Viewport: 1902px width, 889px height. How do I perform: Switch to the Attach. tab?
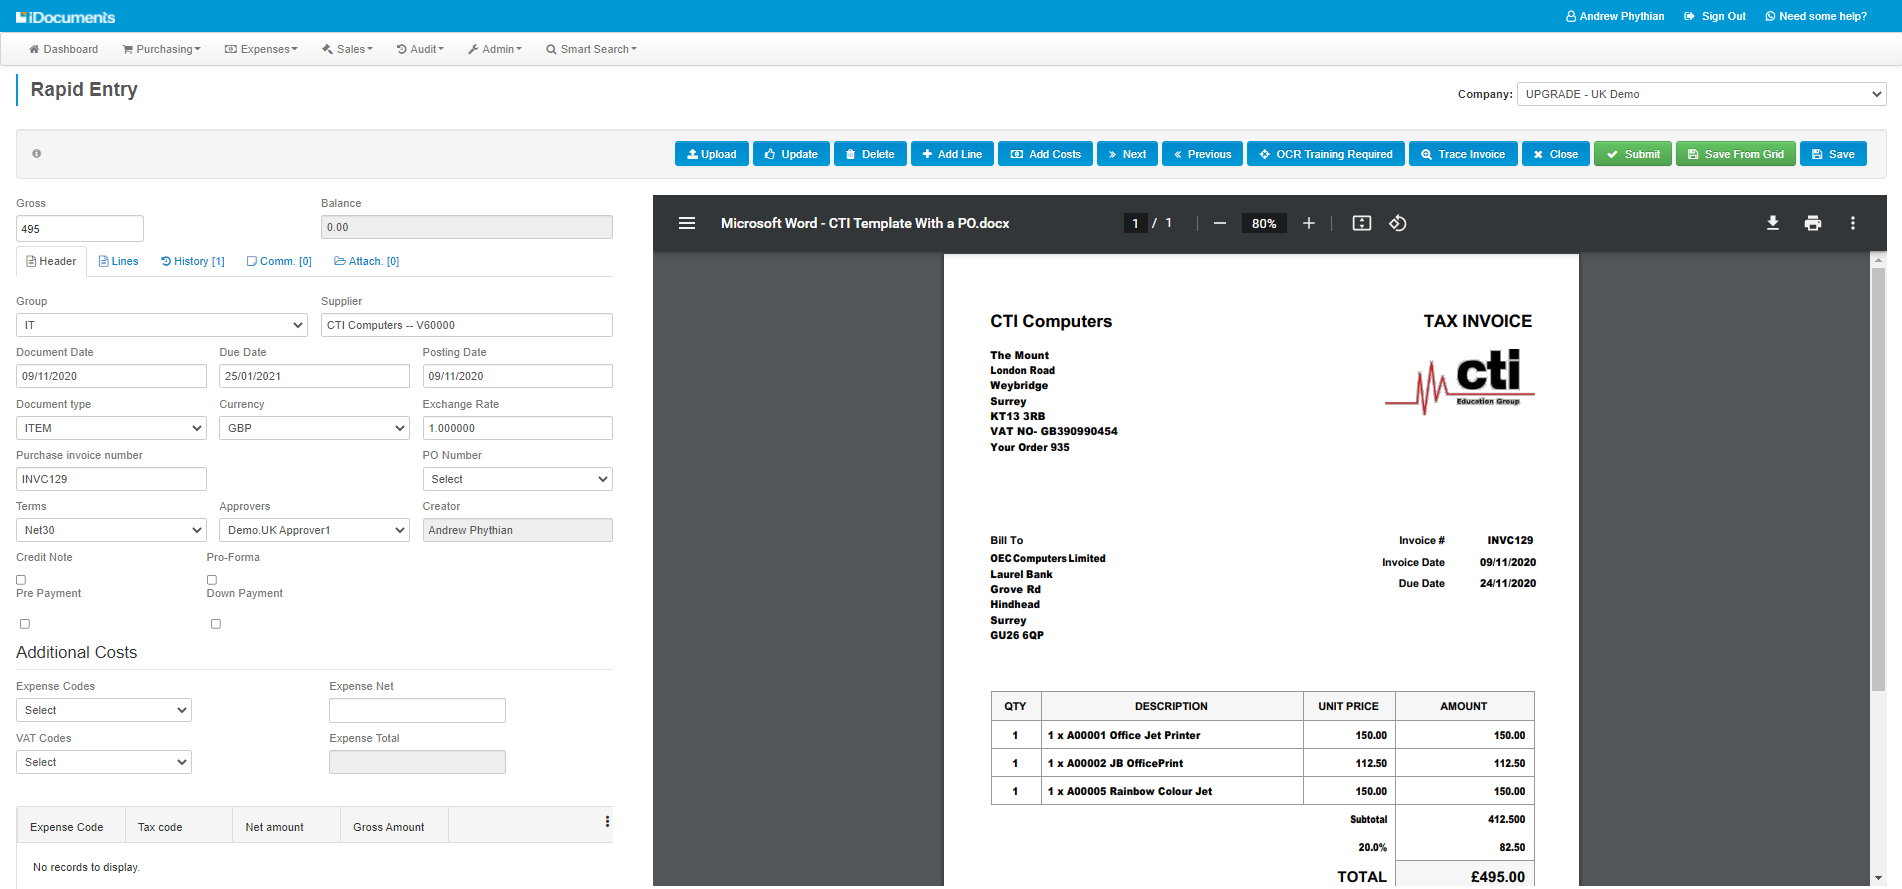(x=367, y=261)
